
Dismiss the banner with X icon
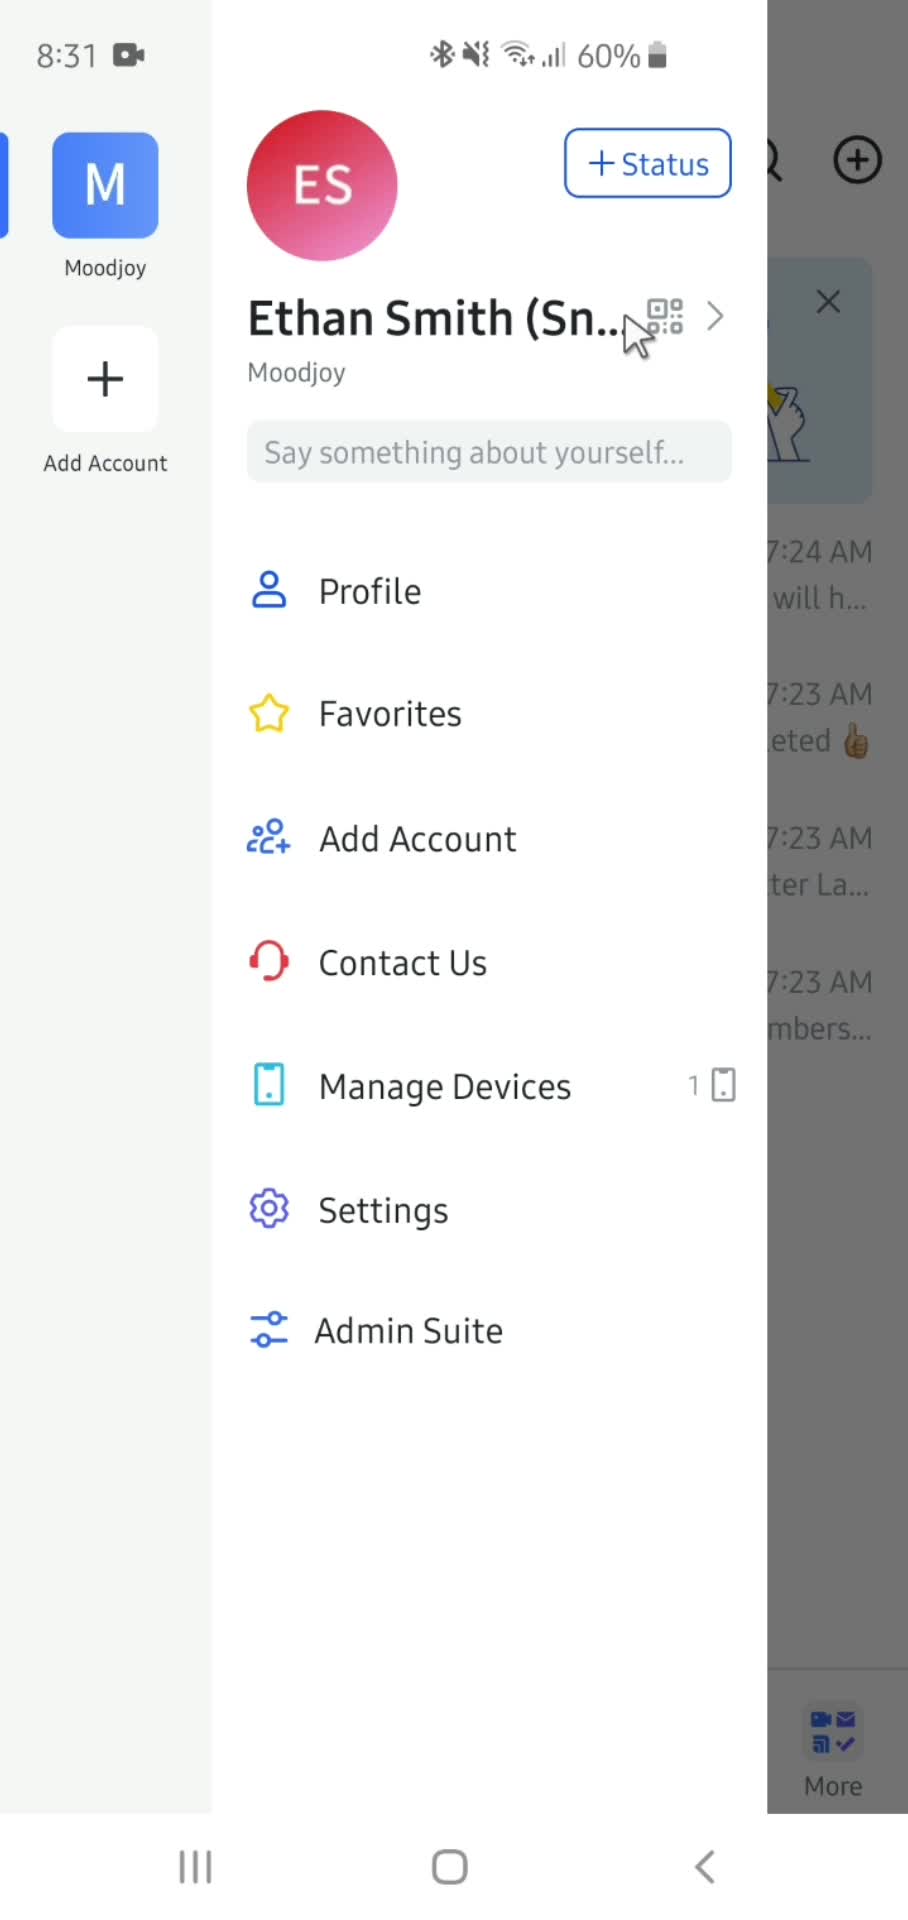coord(828,302)
